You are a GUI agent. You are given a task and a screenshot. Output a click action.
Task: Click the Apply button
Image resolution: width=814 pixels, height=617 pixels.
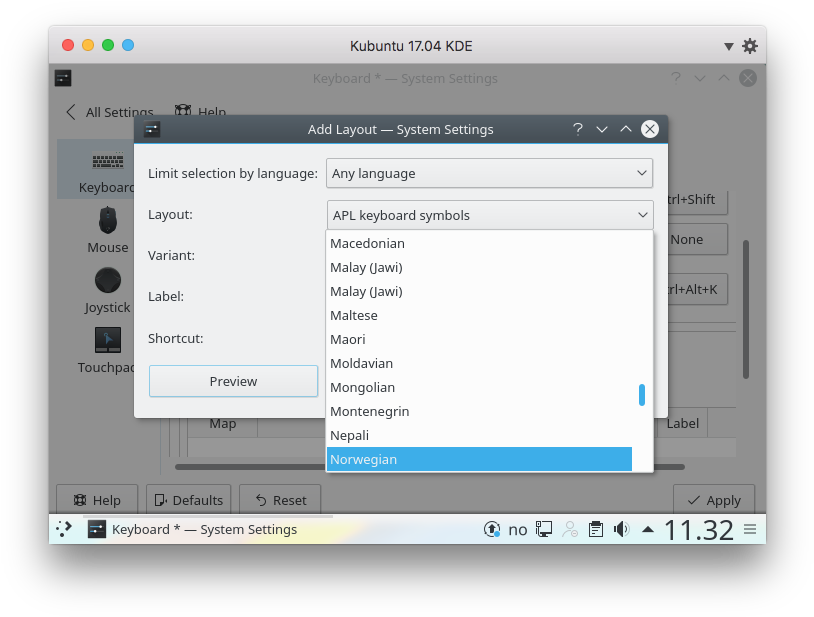(x=713, y=500)
